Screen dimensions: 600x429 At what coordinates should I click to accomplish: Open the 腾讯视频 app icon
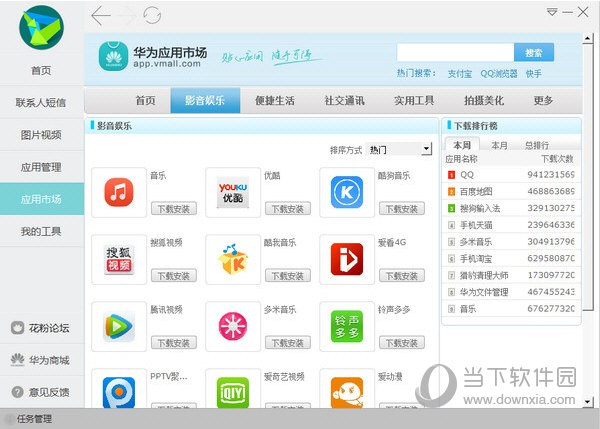pos(119,326)
